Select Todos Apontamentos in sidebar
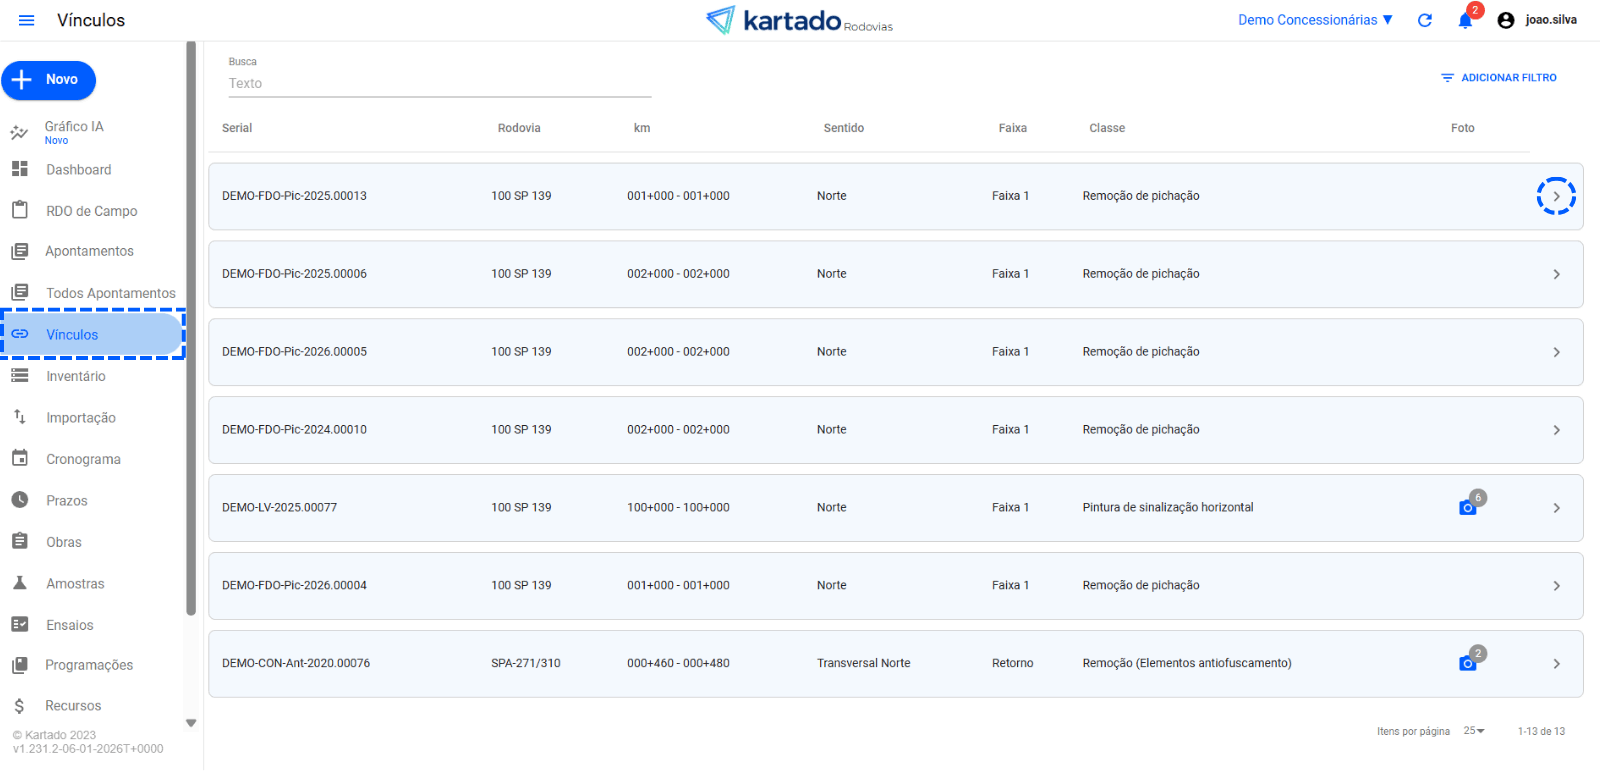The image size is (1601, 771). (x=110, y=293)
